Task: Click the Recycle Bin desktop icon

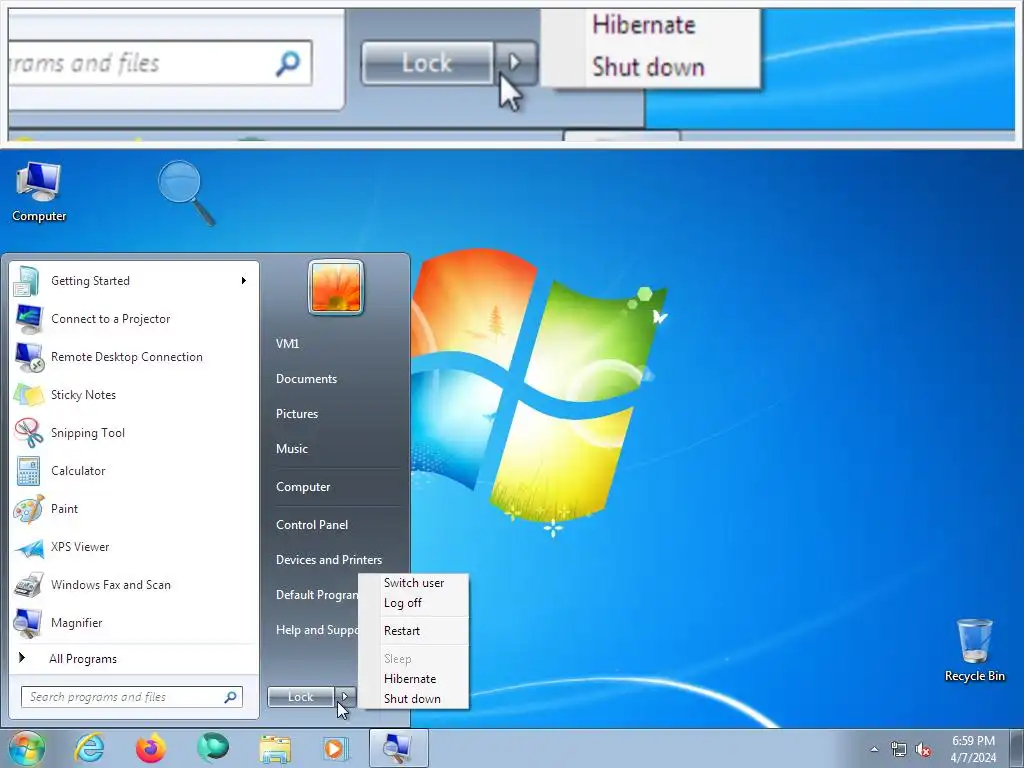Action: [x=974, y=650]
